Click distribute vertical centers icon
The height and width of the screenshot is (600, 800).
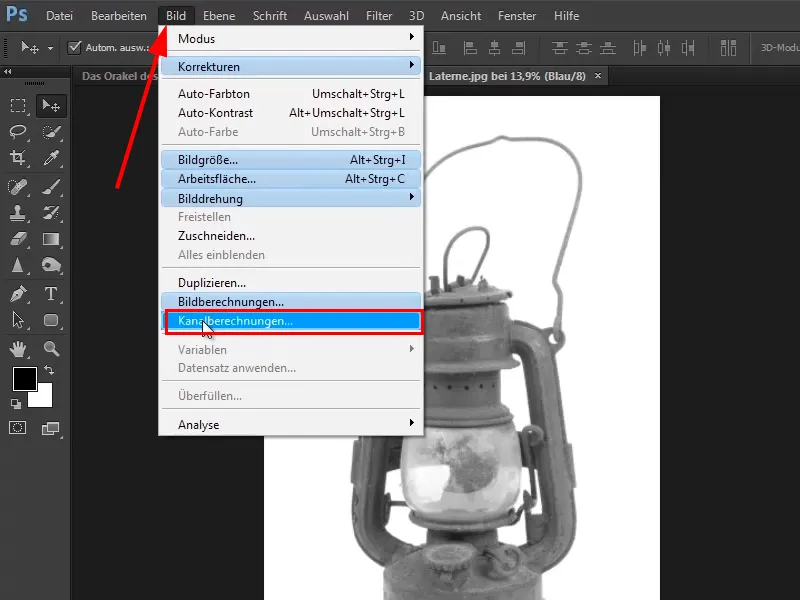[584, 48]
